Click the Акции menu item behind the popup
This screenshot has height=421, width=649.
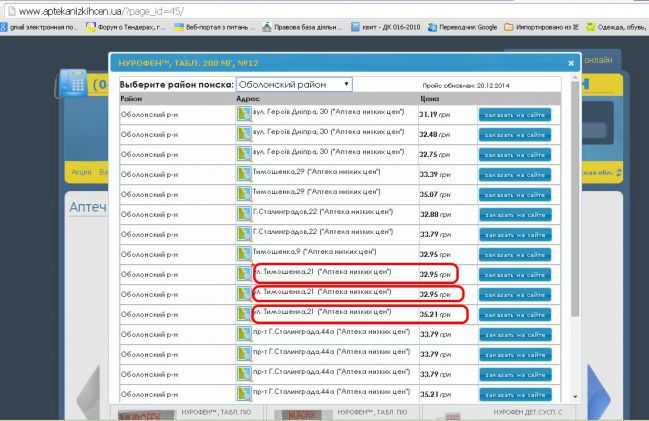coord(81,172)
